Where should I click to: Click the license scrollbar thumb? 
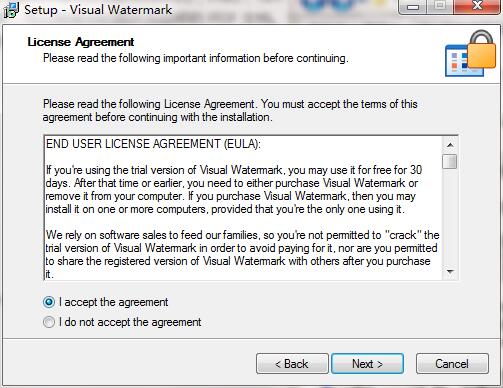click(x=450, y=161)
